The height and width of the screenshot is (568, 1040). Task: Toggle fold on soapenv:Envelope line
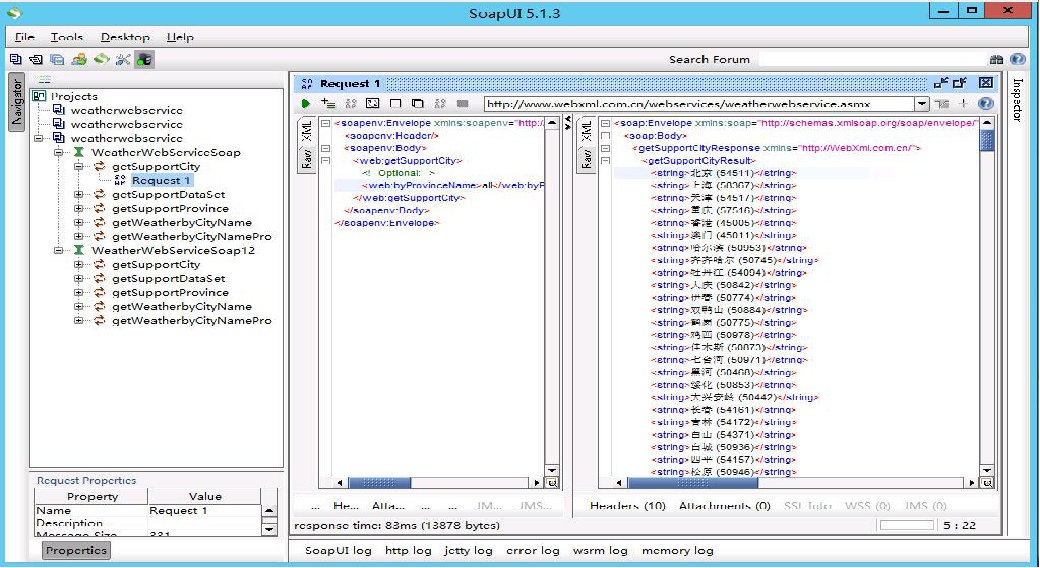(326, 123)
